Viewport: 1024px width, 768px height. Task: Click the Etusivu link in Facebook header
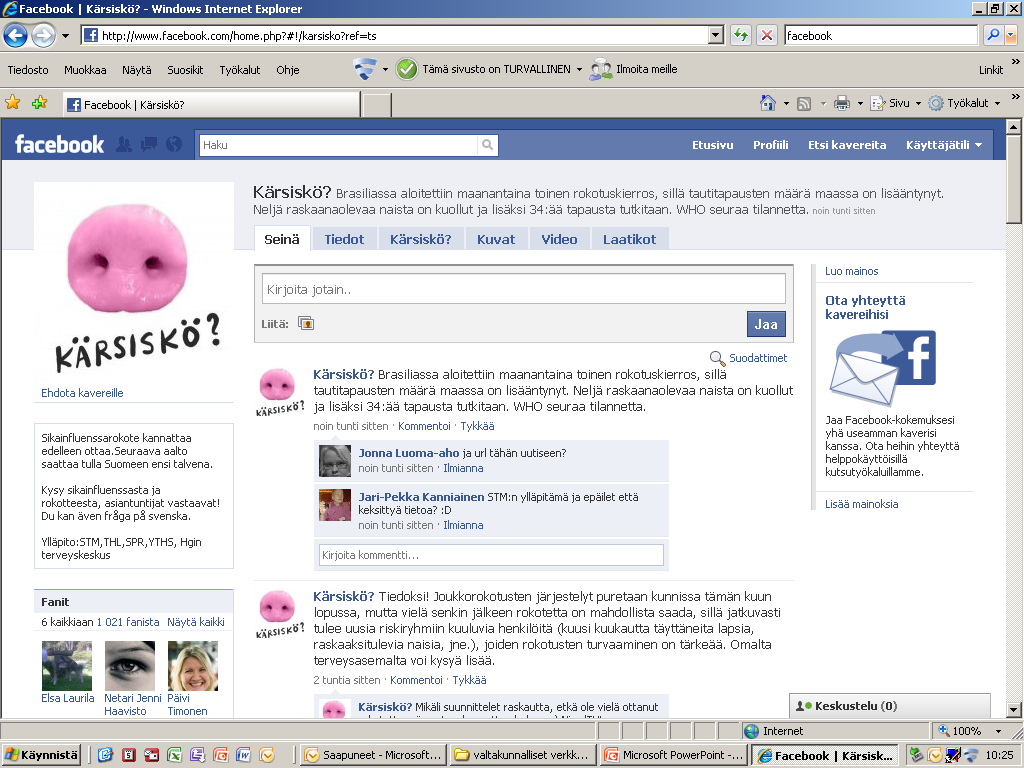[x=712, y=145]
